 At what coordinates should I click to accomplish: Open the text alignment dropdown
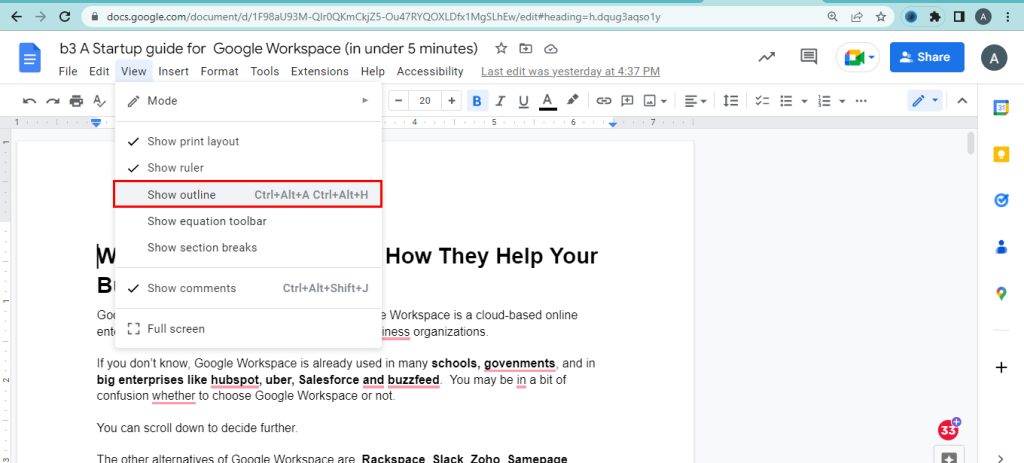pos(695,101)
